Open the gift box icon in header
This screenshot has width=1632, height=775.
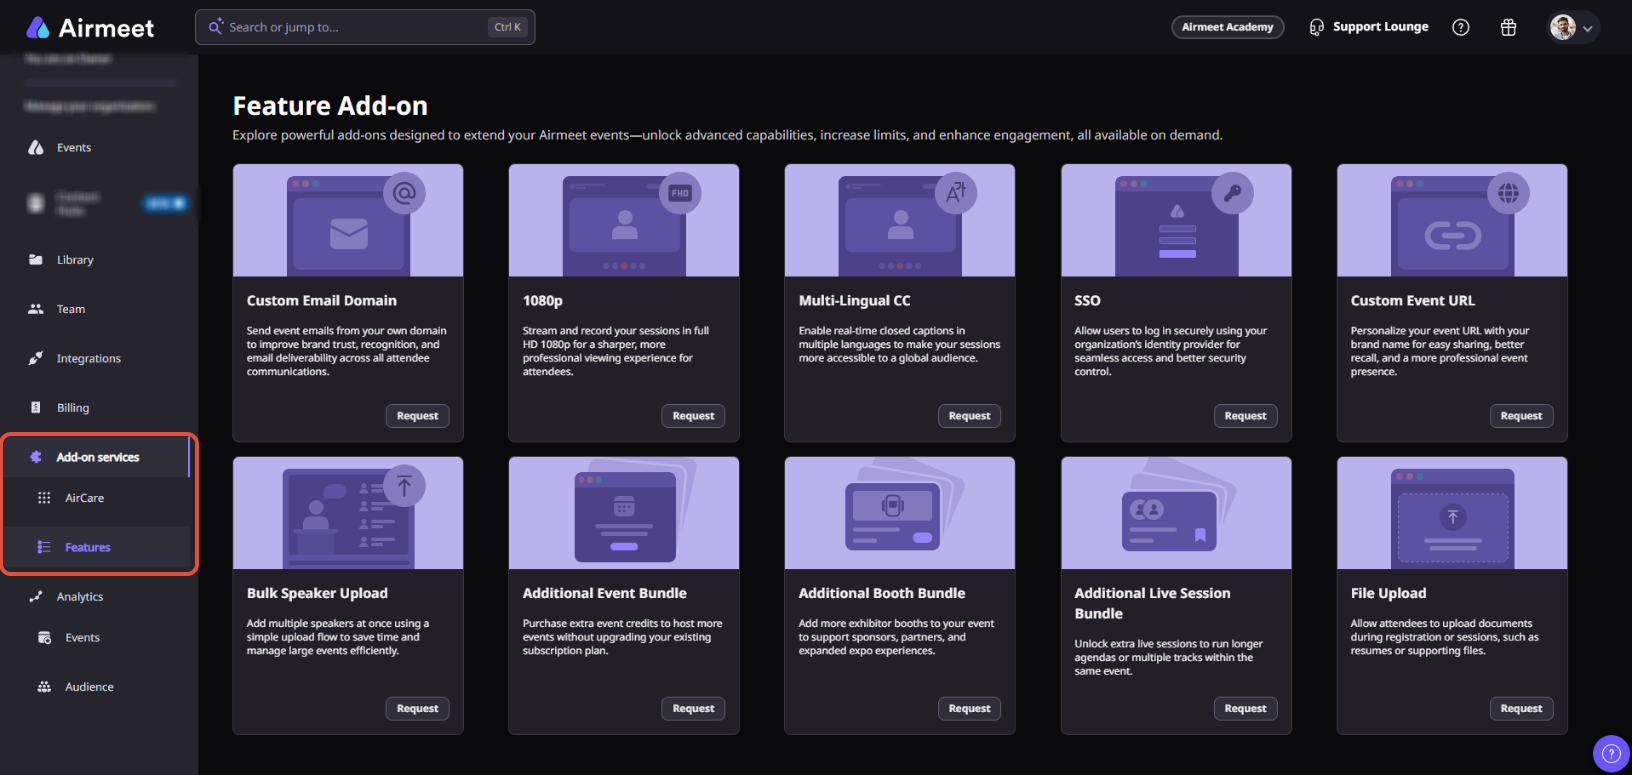coord(1509,28)
